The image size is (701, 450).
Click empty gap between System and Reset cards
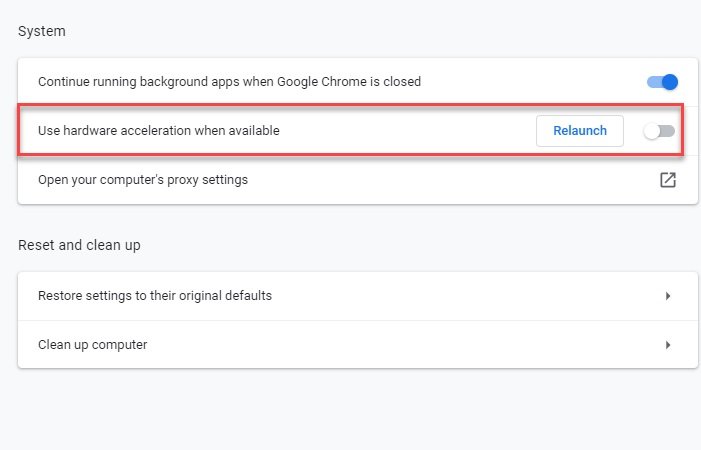pyautogui.click(x=358, y=221)
